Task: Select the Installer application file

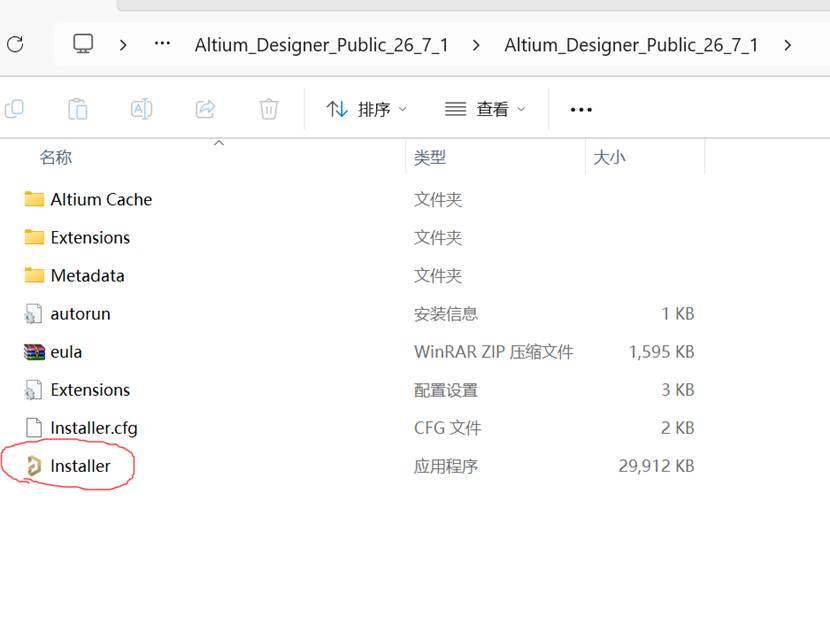Action: [80, 466]
